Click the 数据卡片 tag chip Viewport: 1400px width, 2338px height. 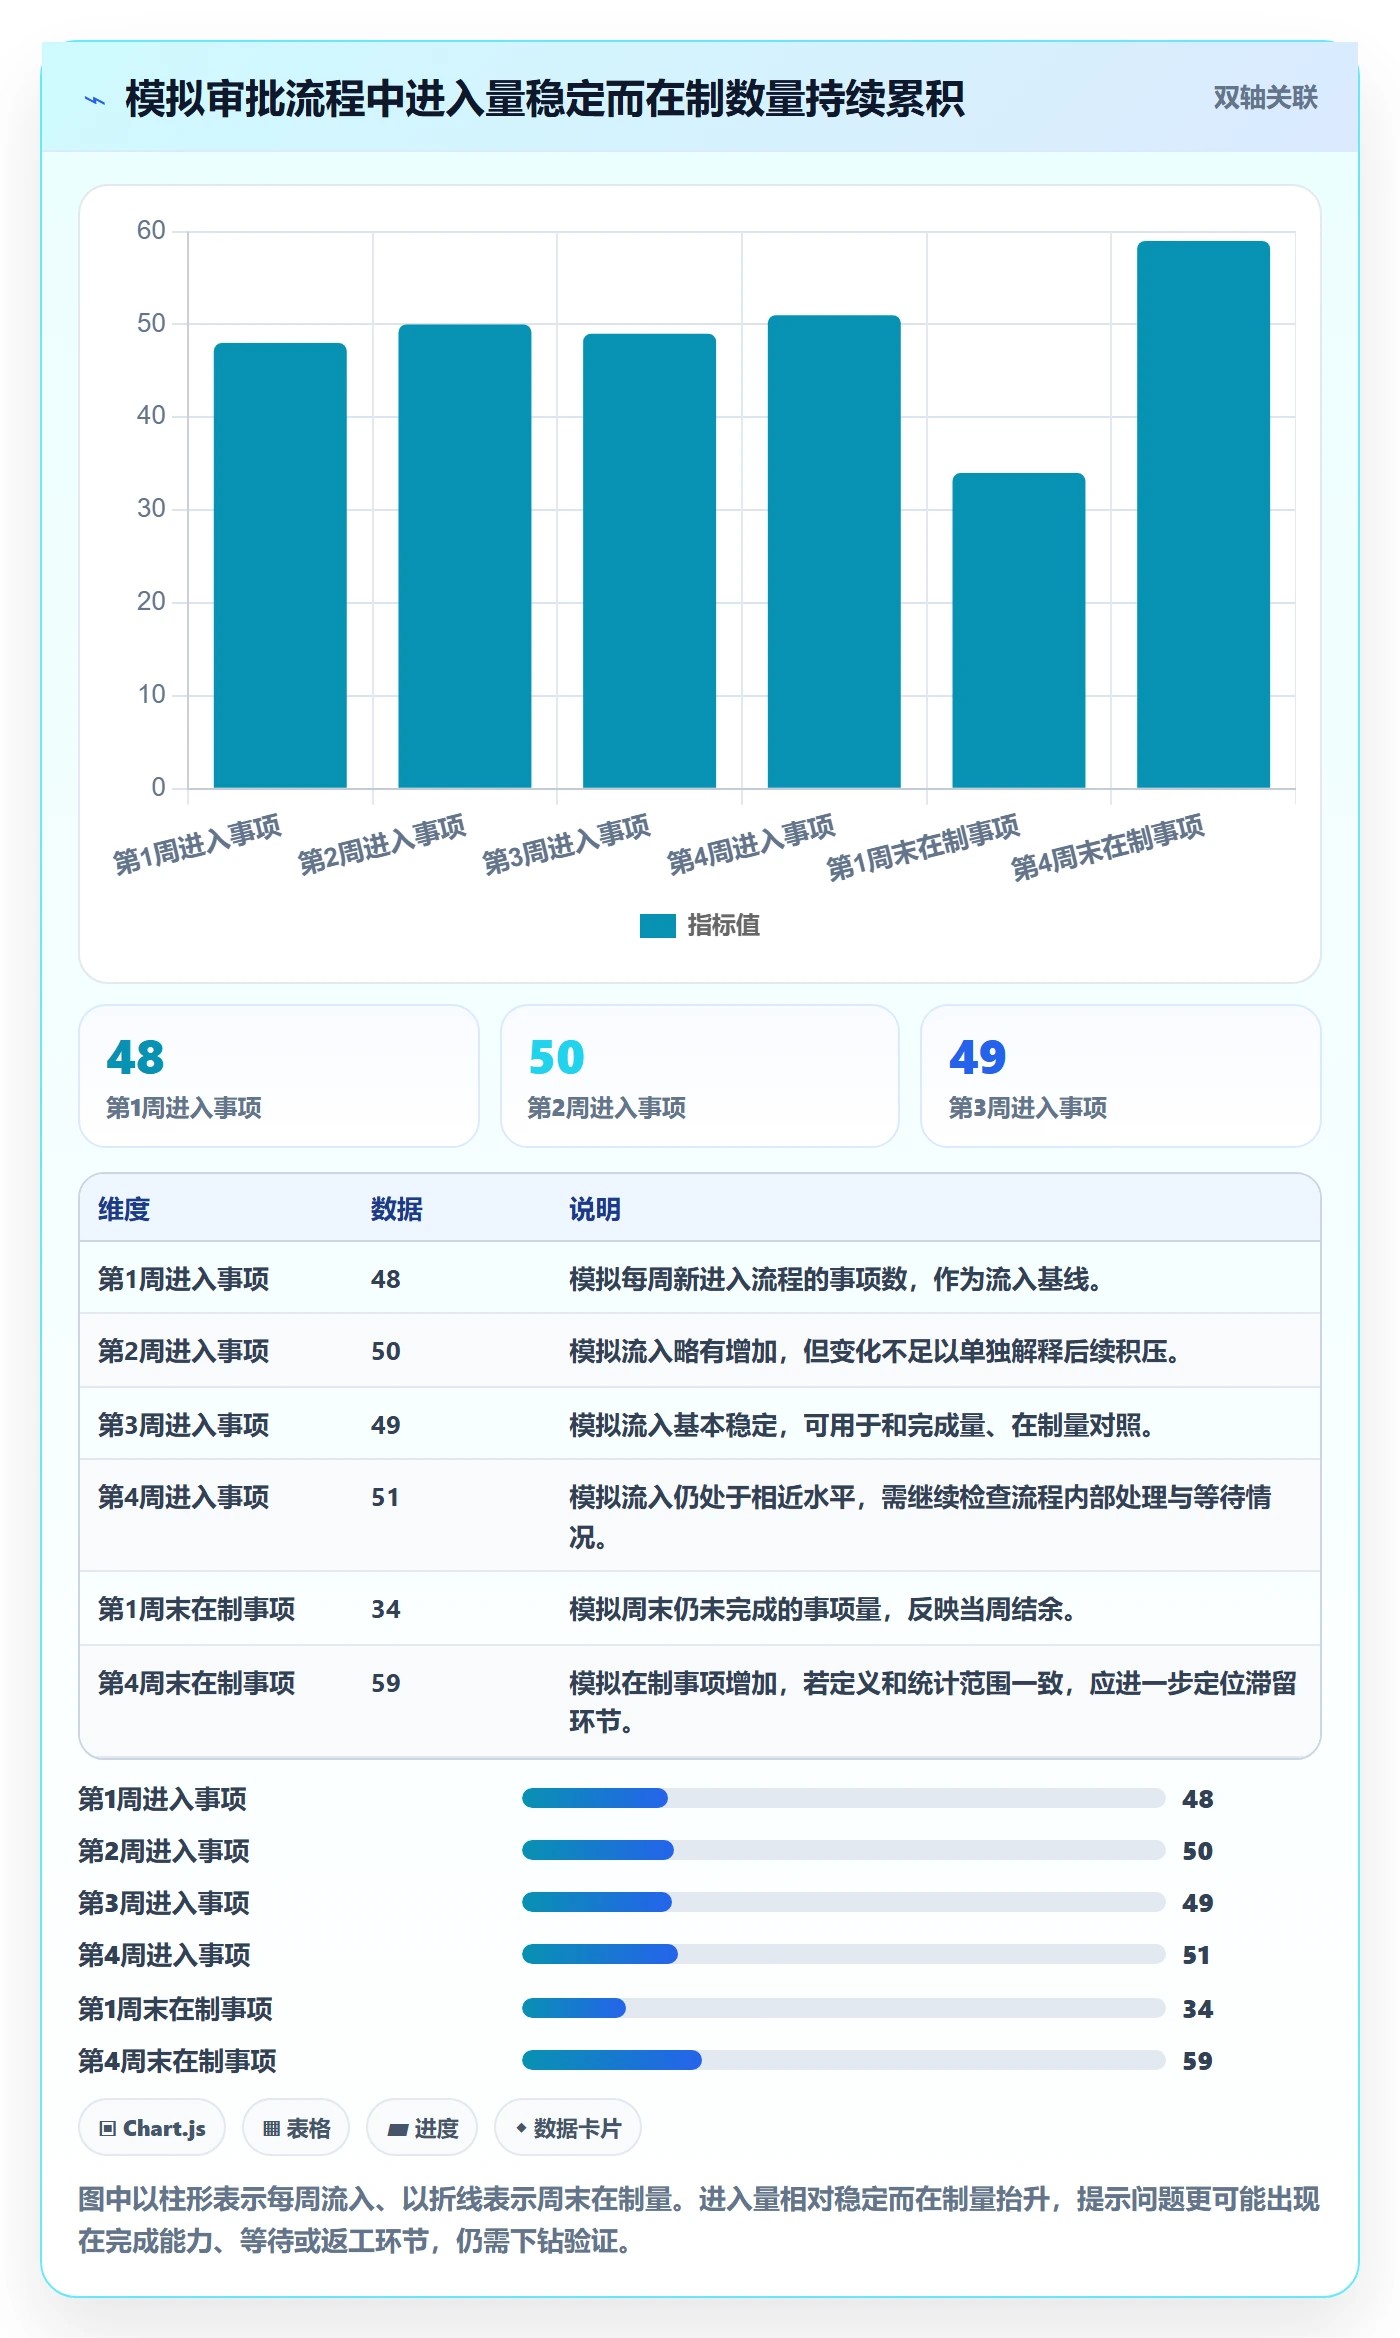click(568, 2128)
